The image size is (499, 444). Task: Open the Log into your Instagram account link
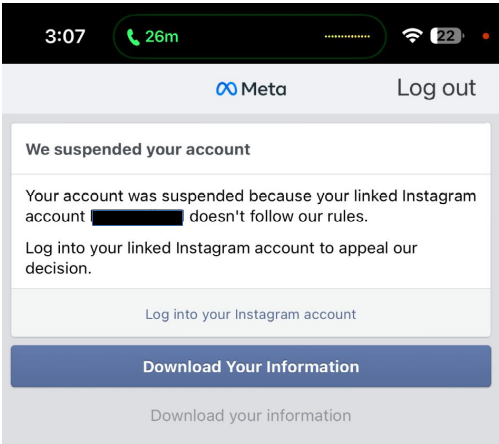(x=251, y=314)
